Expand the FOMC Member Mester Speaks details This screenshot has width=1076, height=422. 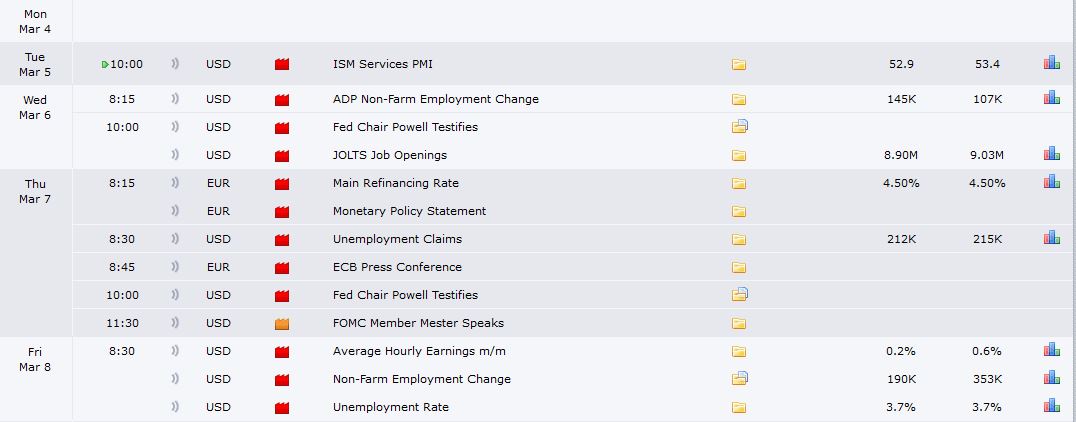(x=739, y=323)
